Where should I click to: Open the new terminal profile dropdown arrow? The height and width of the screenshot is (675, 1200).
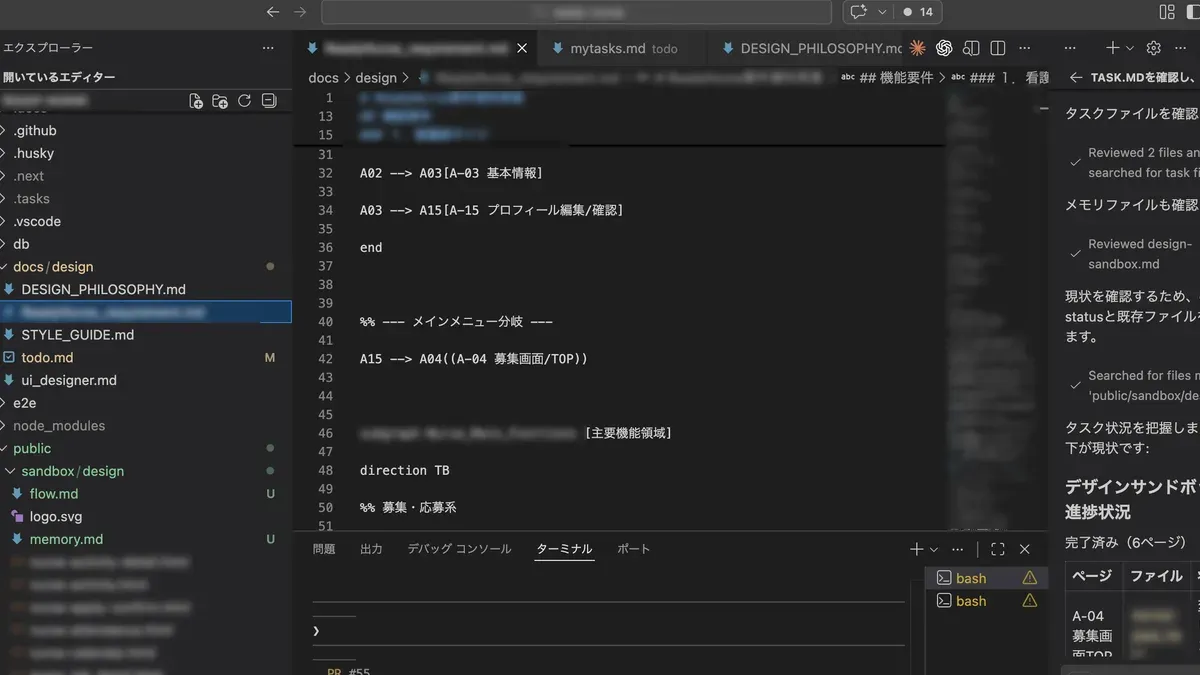coord(934,549)
